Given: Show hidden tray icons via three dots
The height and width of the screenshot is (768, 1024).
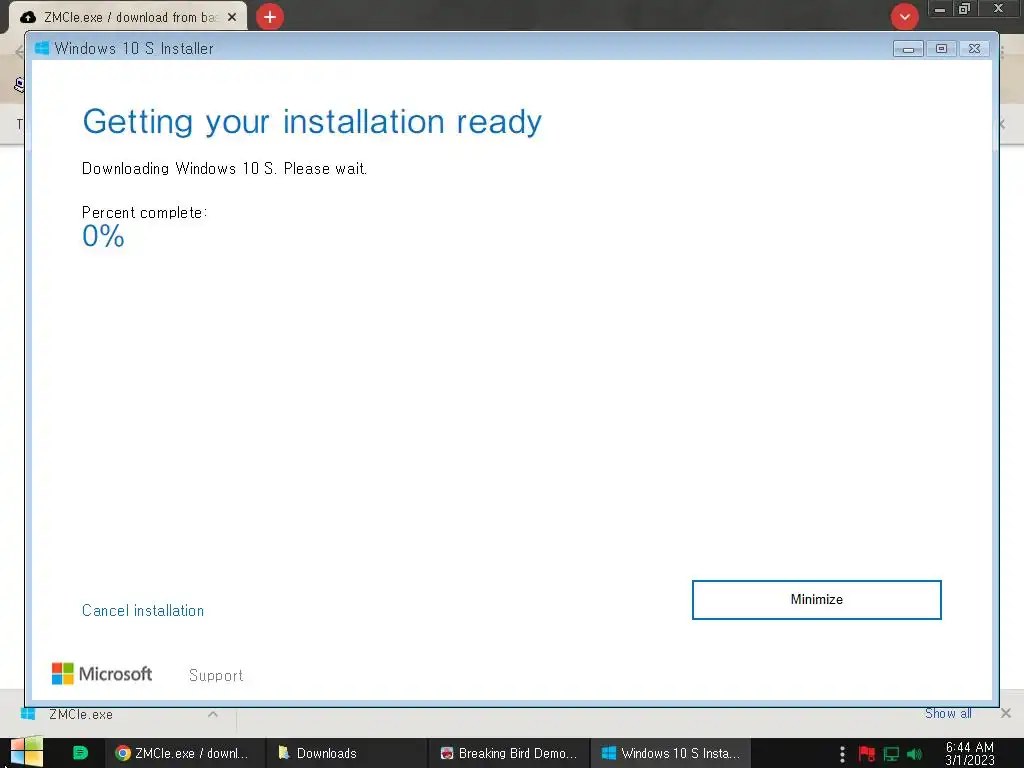Looking at the screenshot, I should (x=842, y=754).
